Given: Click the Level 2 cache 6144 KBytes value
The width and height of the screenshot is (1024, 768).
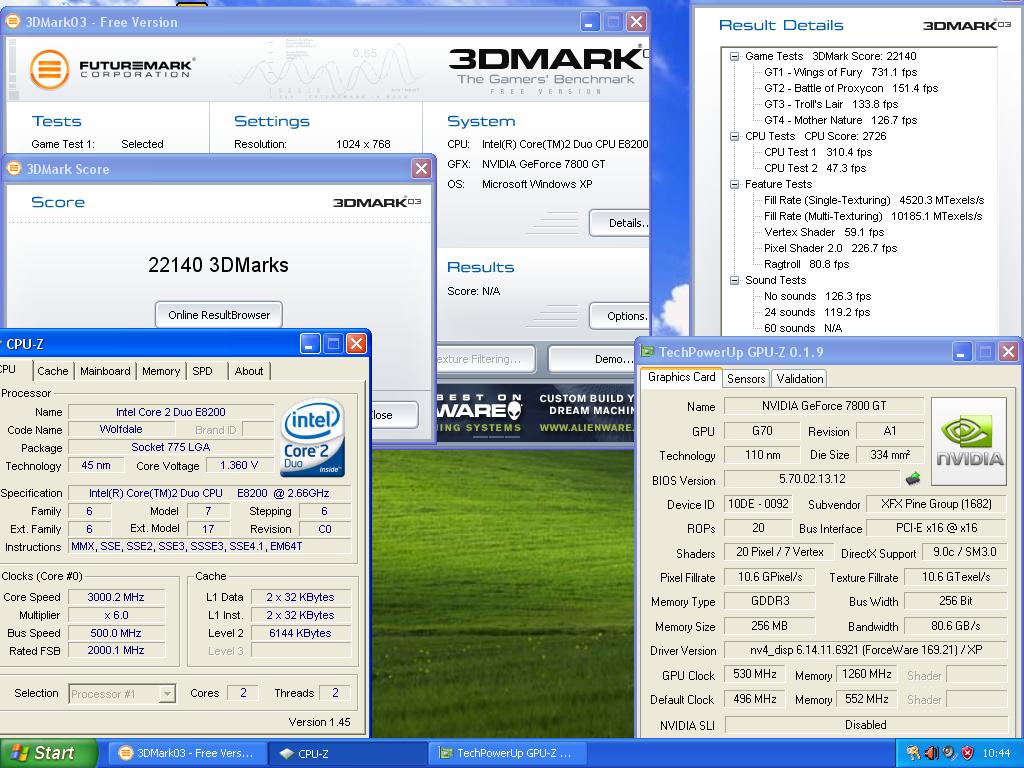Looking at the screenshot, I should (300, 633).
